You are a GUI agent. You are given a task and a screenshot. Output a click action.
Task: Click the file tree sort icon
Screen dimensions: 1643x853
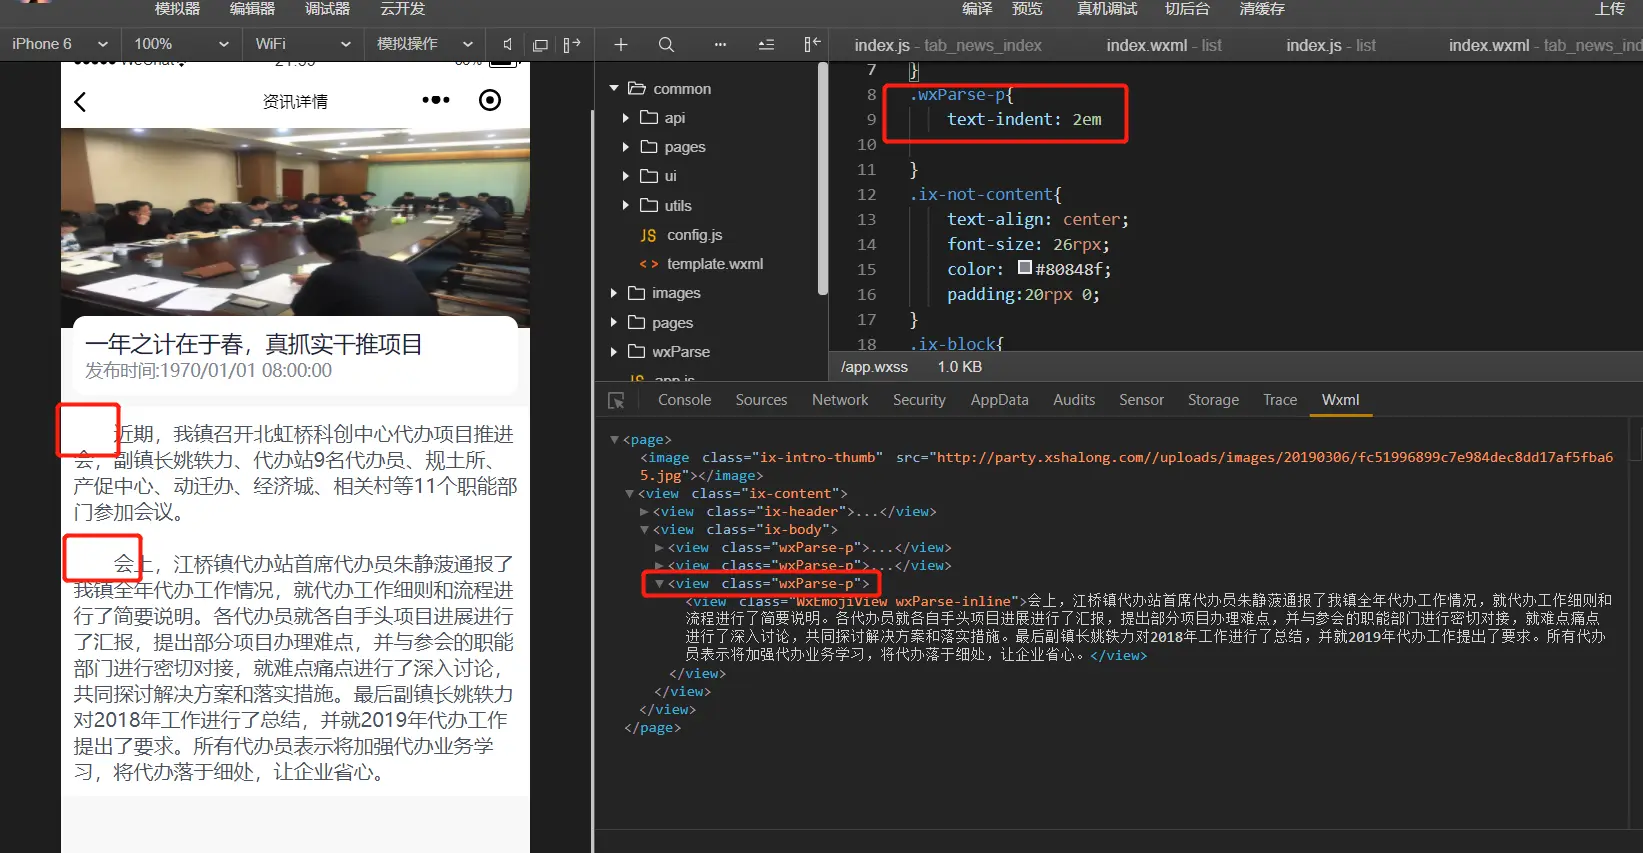766,44
